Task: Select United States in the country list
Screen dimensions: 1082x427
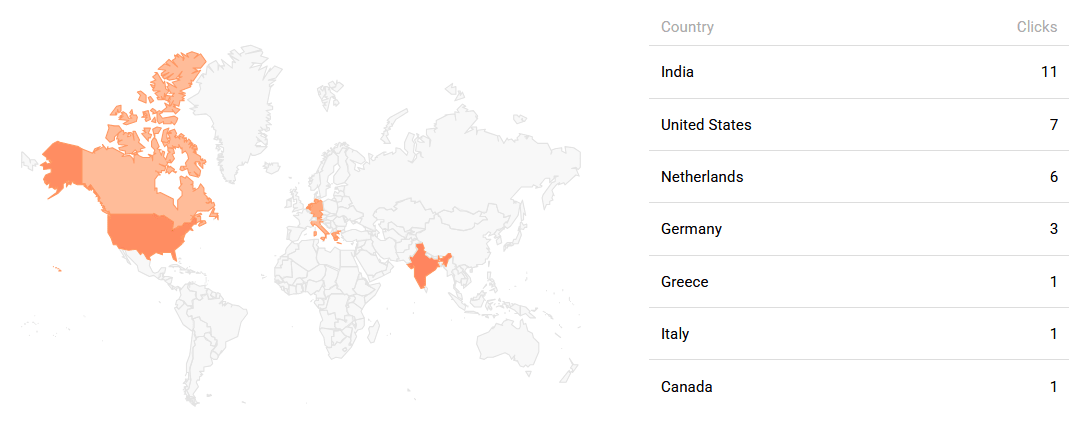Action: pyautogui.click(x=706, y=125)
